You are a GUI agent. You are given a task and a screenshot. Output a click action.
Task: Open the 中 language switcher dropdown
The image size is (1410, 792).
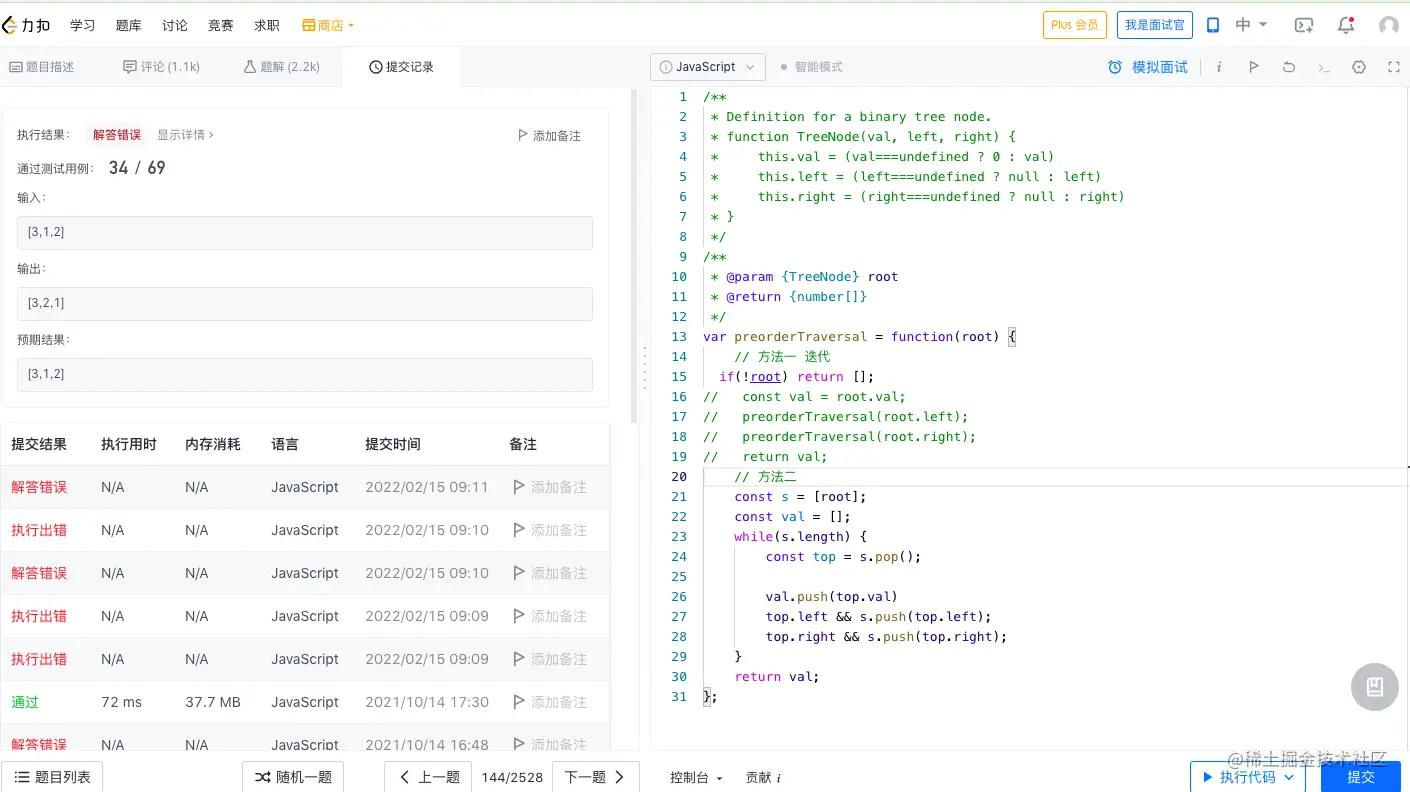pos(1251,25)
